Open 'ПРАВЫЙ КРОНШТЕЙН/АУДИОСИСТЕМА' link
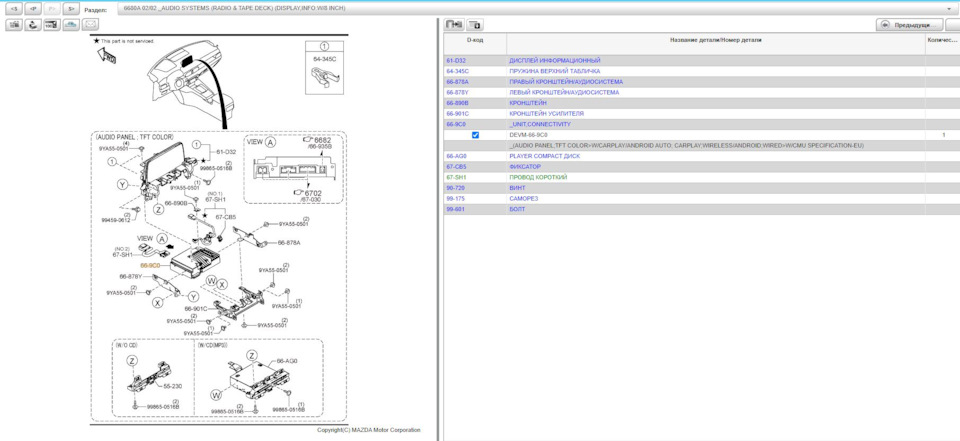 tap(566, 81)
